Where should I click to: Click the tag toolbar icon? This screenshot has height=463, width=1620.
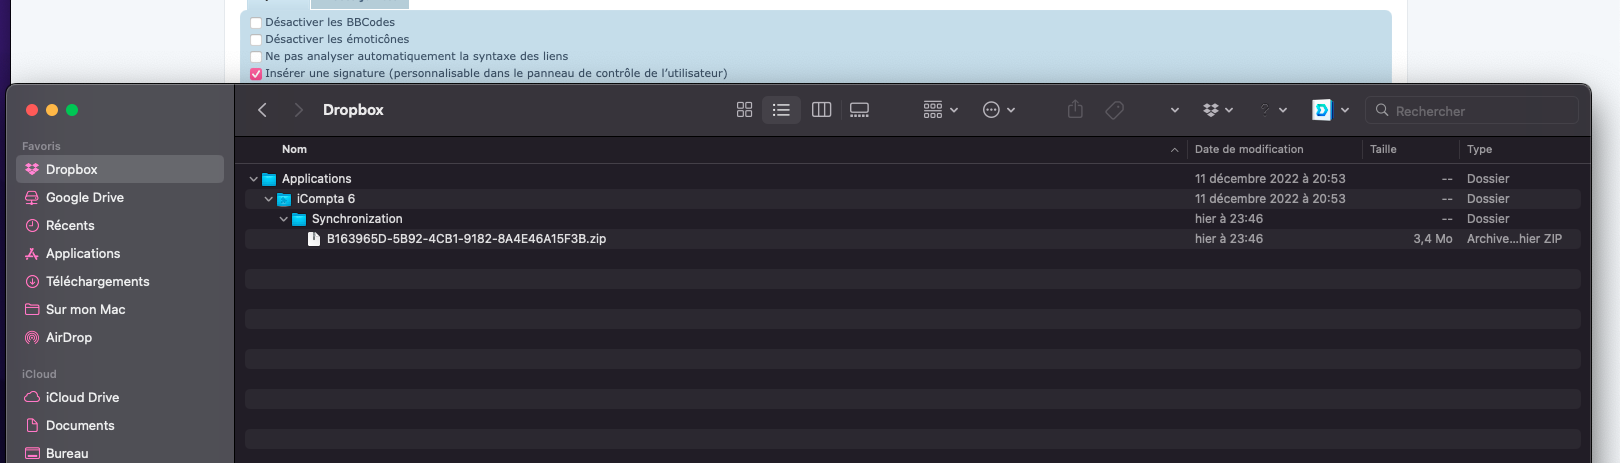(1114, 110)
